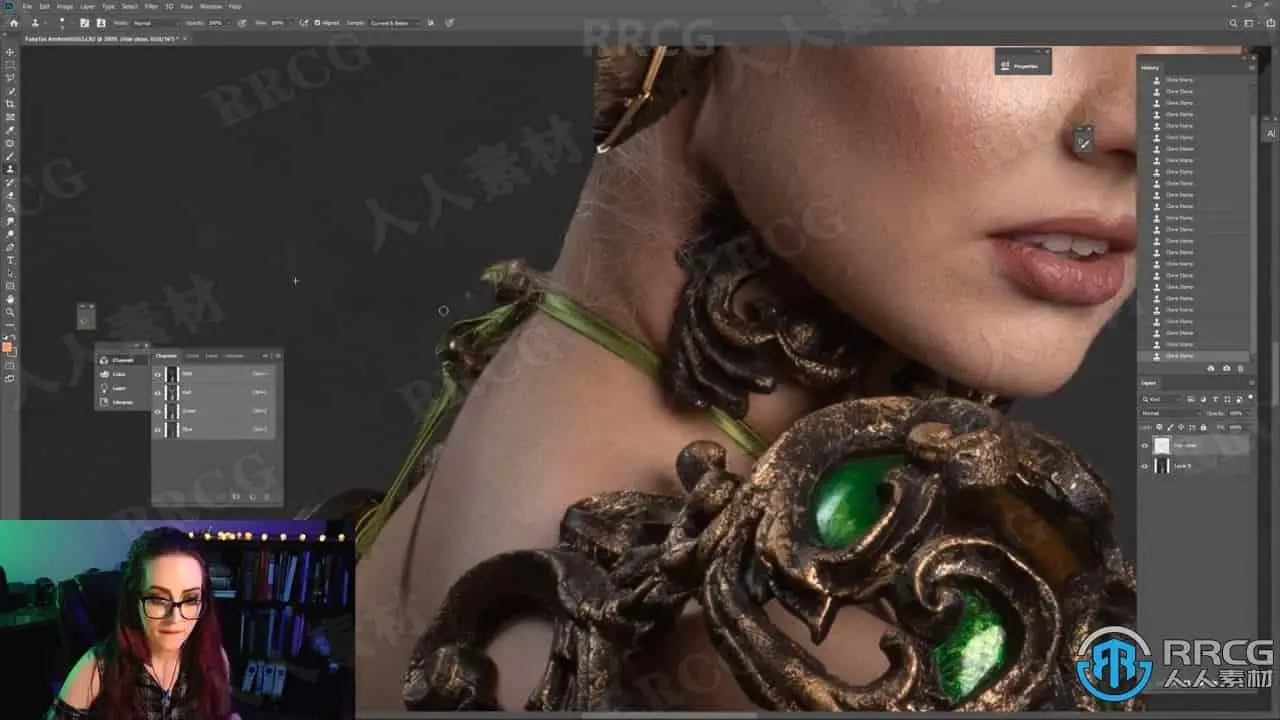Click the Home icon in options bar
Image resolution: width=1280 pixels, height=720 pixels.
pyautogui.click(x=13, y=22)
